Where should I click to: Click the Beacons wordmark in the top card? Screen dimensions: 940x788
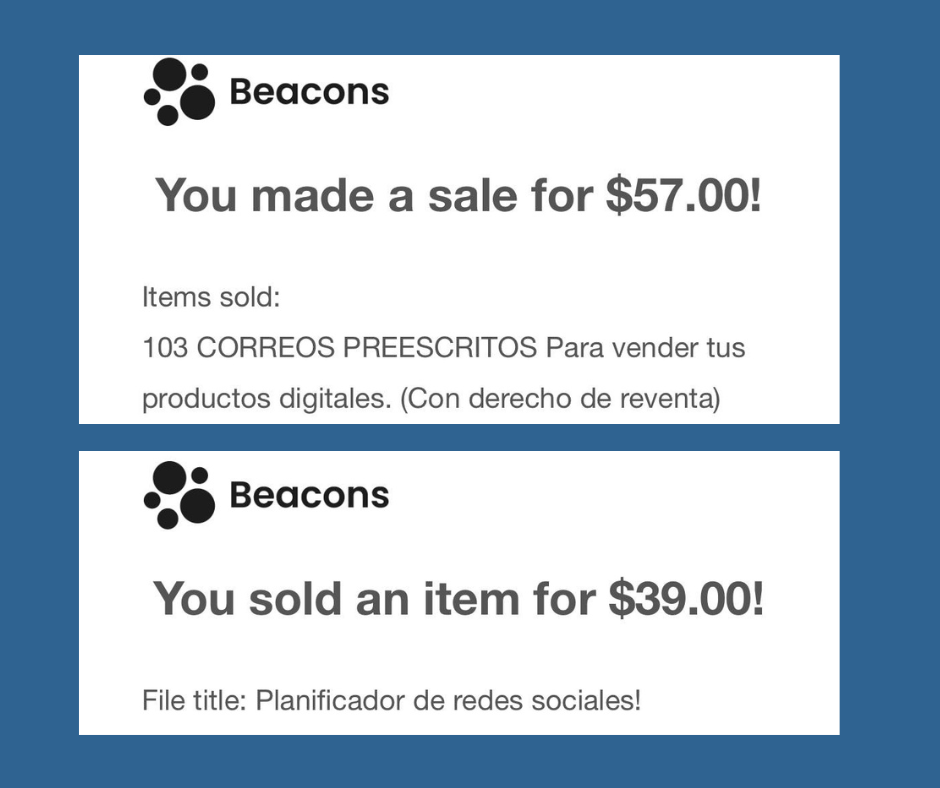[309, 92]
